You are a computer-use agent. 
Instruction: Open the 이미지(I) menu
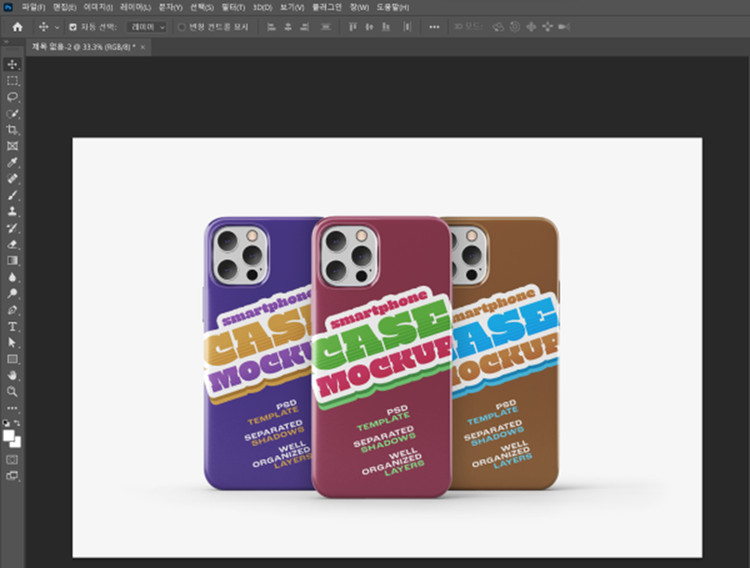click(98, 7)
